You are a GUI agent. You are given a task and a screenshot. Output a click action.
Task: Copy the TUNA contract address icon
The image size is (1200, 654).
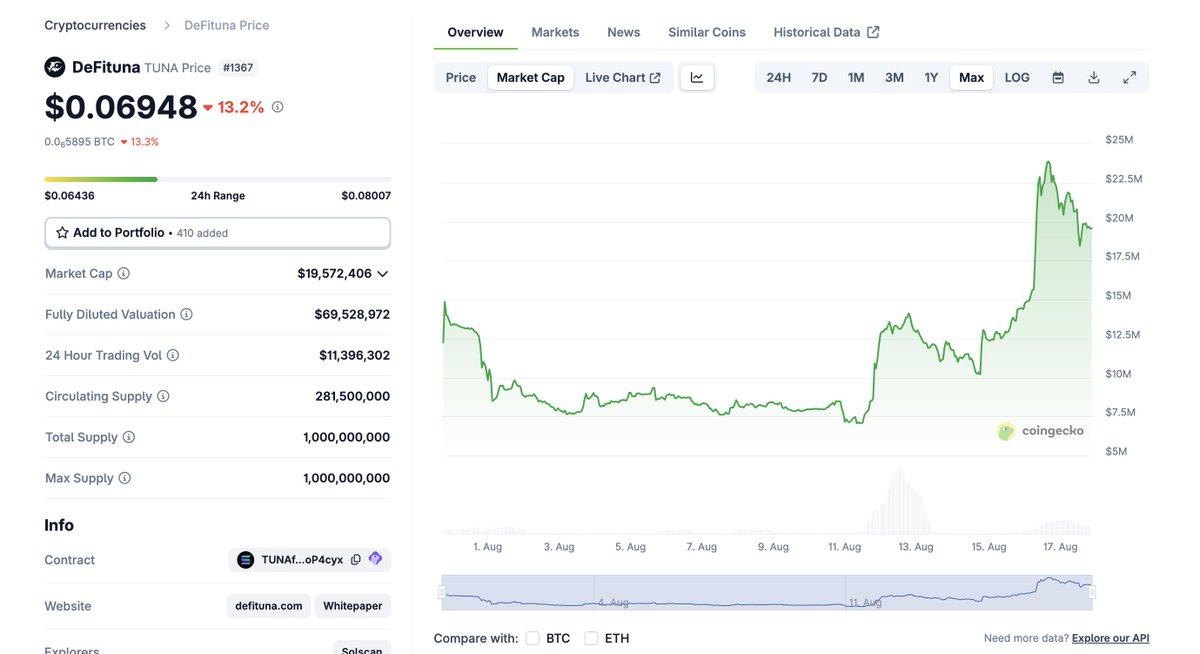356,560
